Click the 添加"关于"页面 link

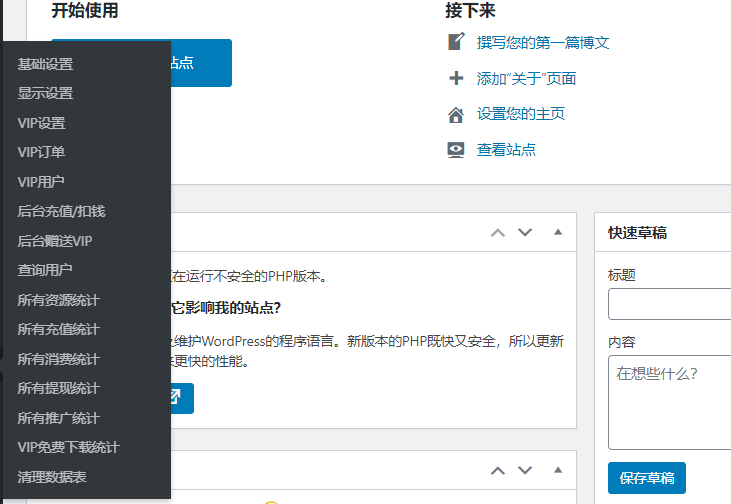point(526,78)
